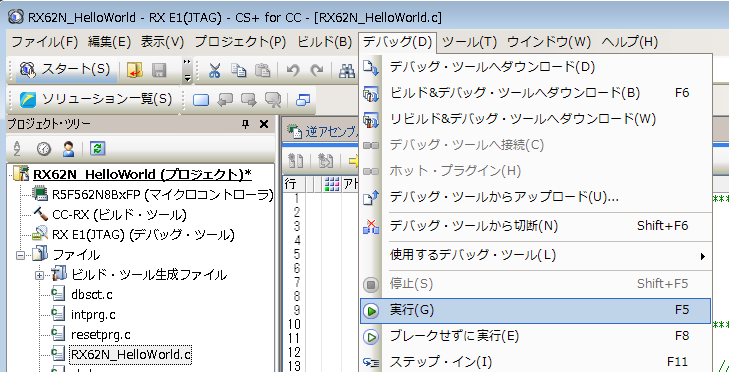Open the 表示(V) menu
Image resolution: width=729 pixels, height=372 pixels.
coord(163,42)
